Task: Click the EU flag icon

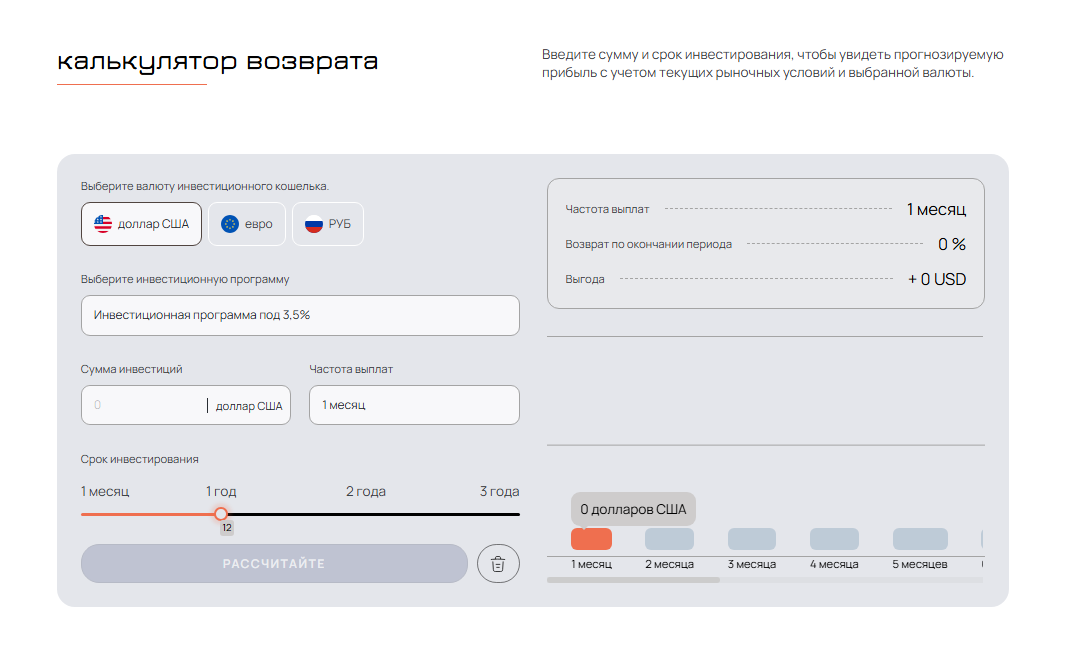Action: (230, 224)
